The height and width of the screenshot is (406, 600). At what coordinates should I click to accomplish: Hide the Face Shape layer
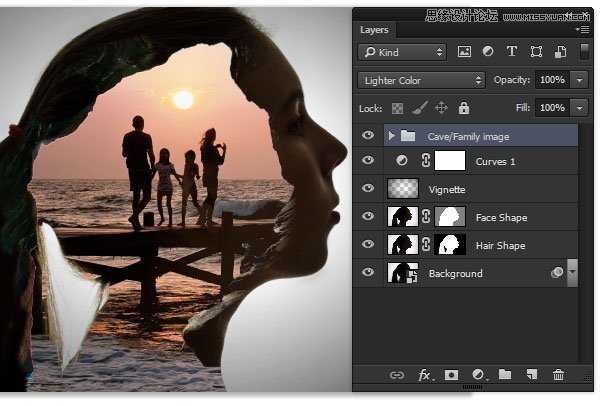pyautogui.click(x=368, y=216)
